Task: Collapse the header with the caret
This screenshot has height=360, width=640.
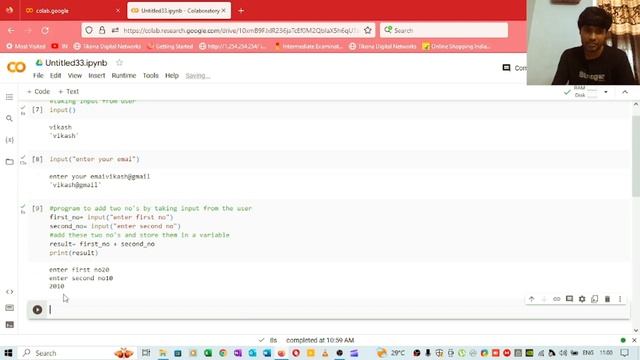Action: tap(625, 92)
